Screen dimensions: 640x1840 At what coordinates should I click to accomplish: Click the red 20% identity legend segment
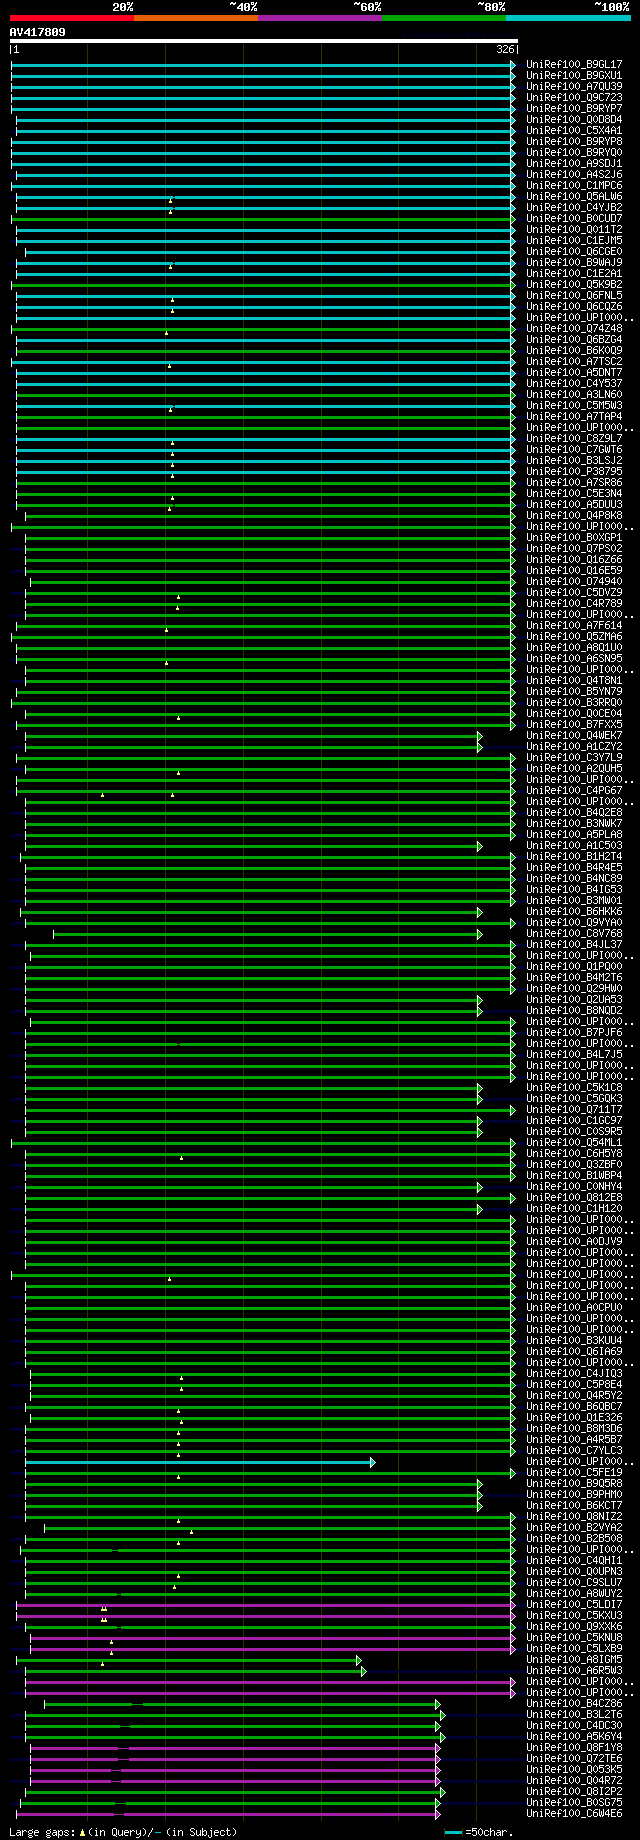coord(72,17)
